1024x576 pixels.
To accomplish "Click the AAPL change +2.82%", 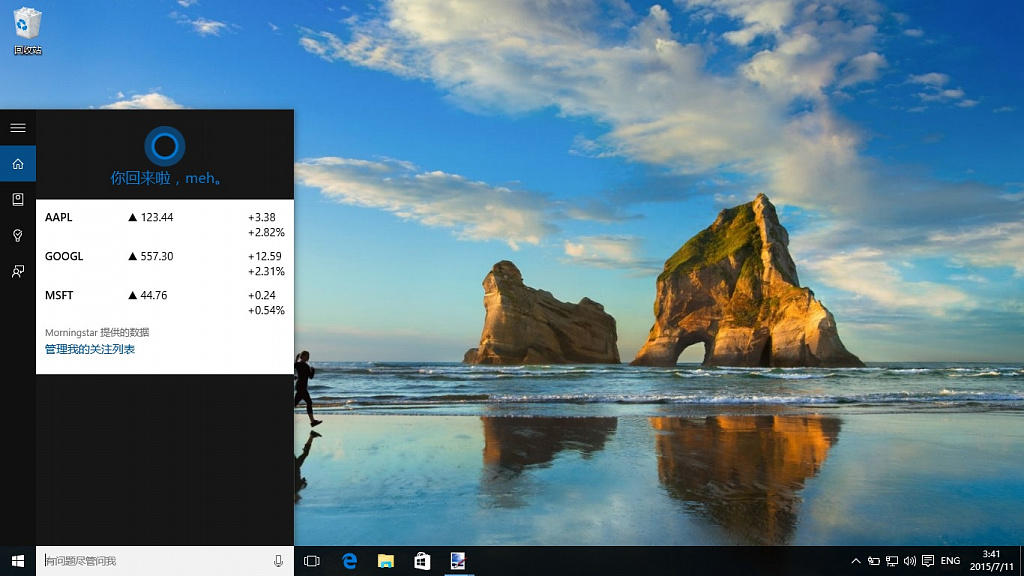I will (266, 232).
